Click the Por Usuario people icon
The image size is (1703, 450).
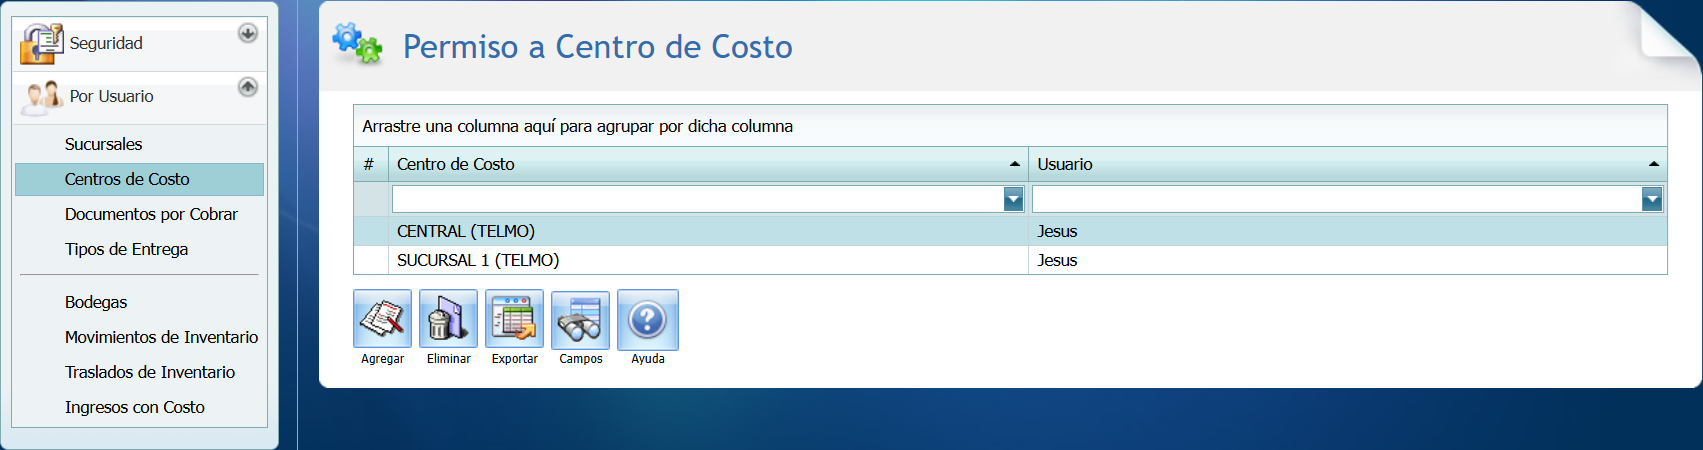point(43,97)
